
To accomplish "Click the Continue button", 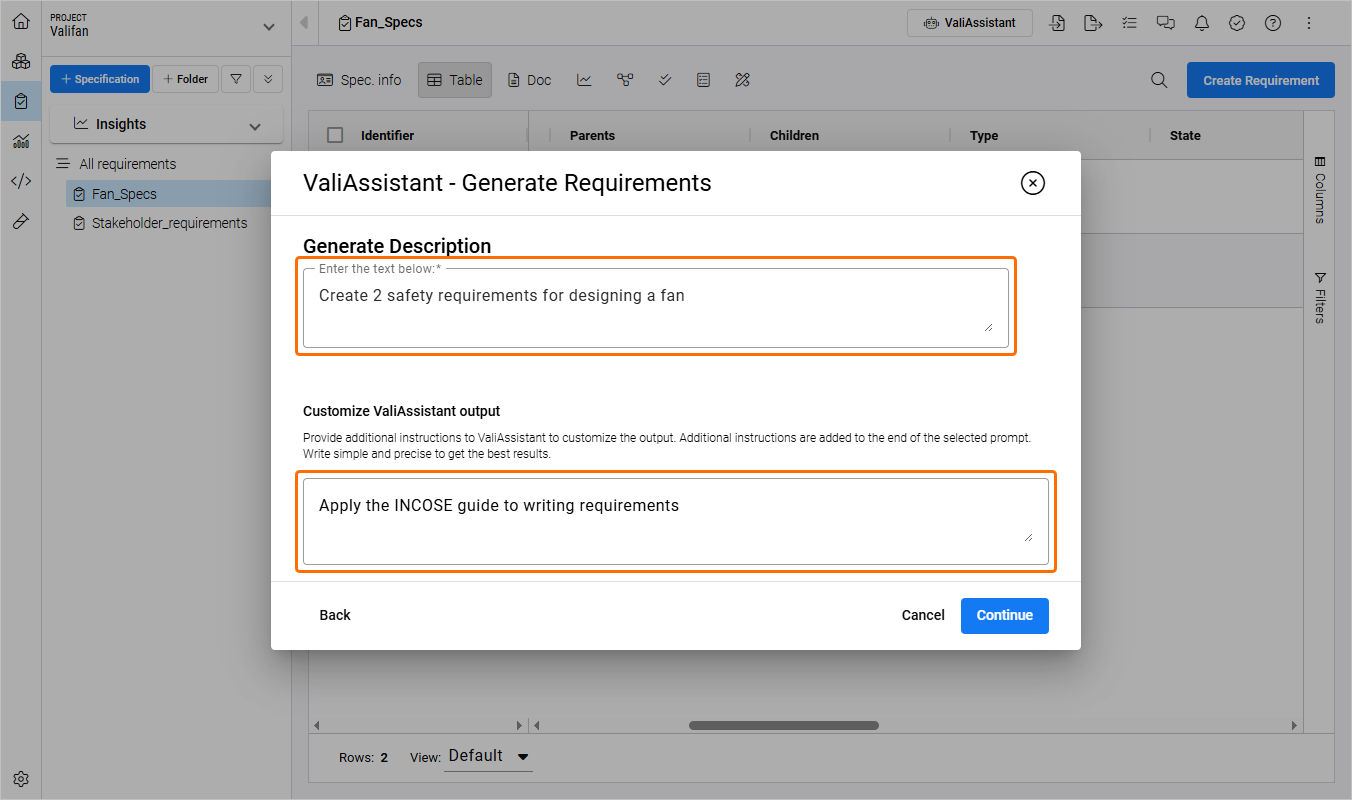I will (1004, 615).
